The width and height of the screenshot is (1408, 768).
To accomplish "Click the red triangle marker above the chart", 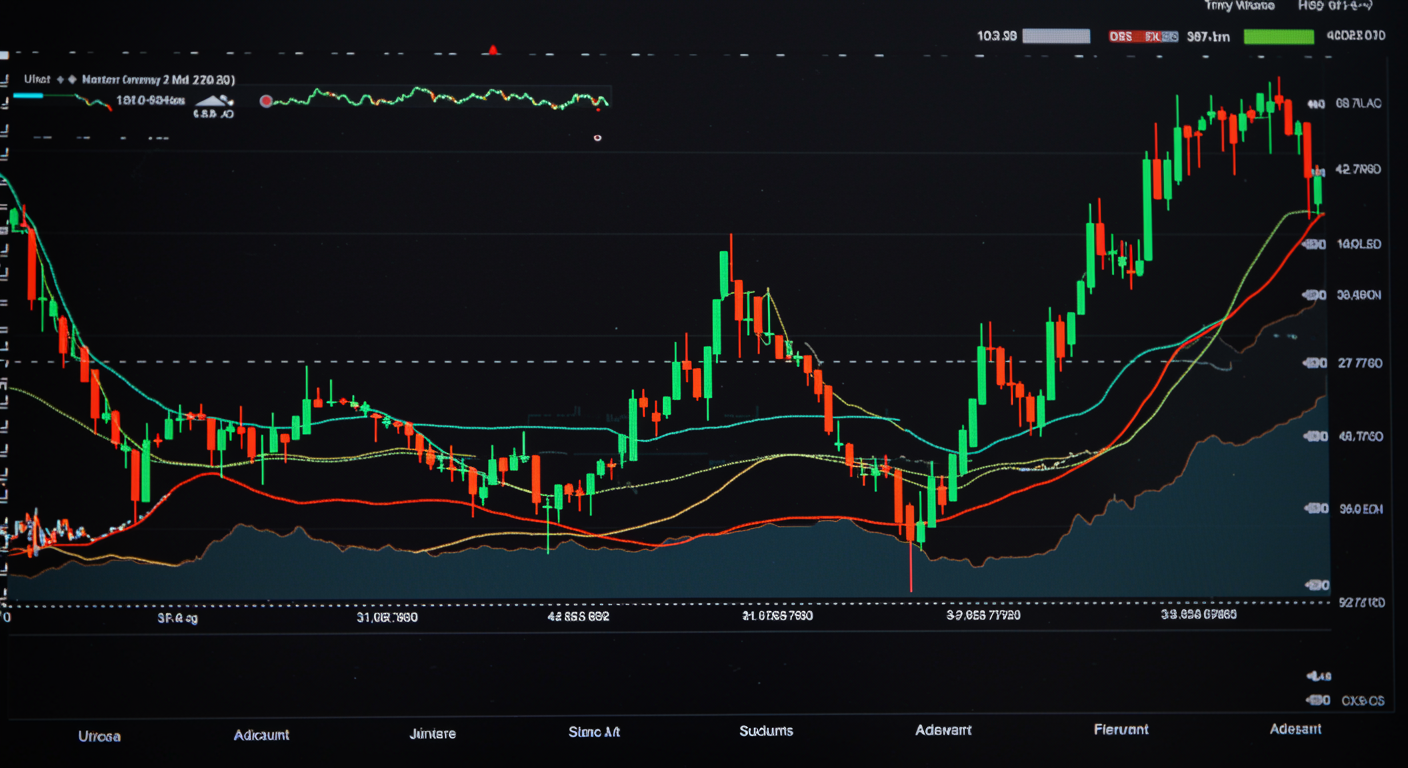I will coord(492,49).
